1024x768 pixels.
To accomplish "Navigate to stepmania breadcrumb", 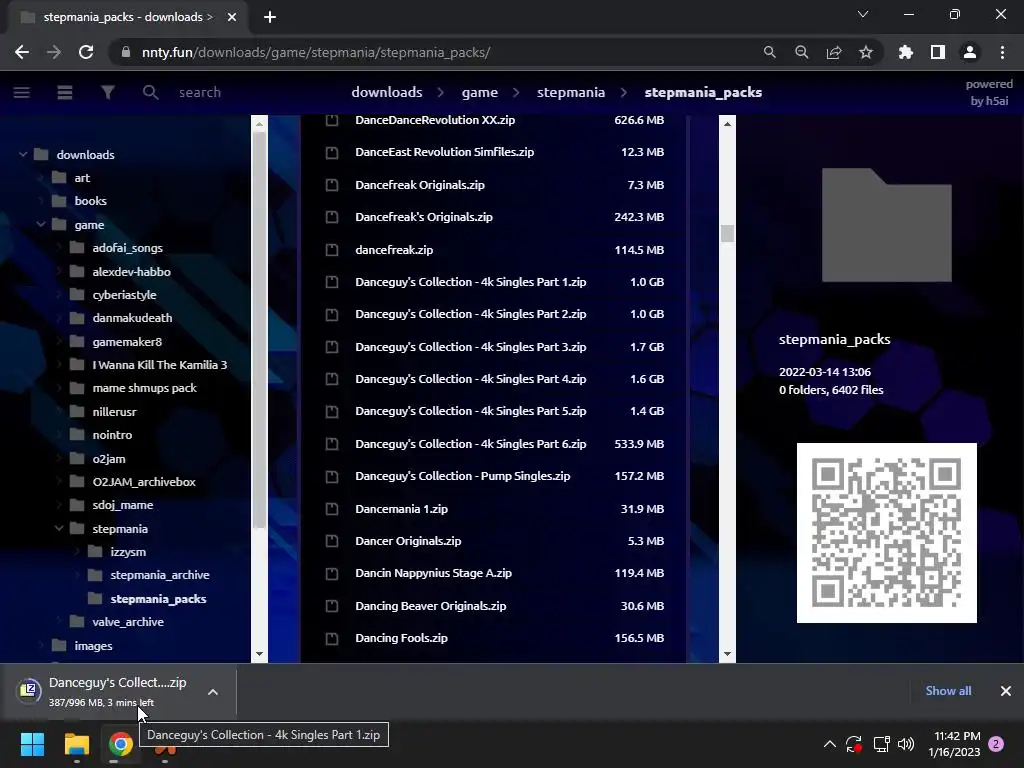I will point(571,92).
